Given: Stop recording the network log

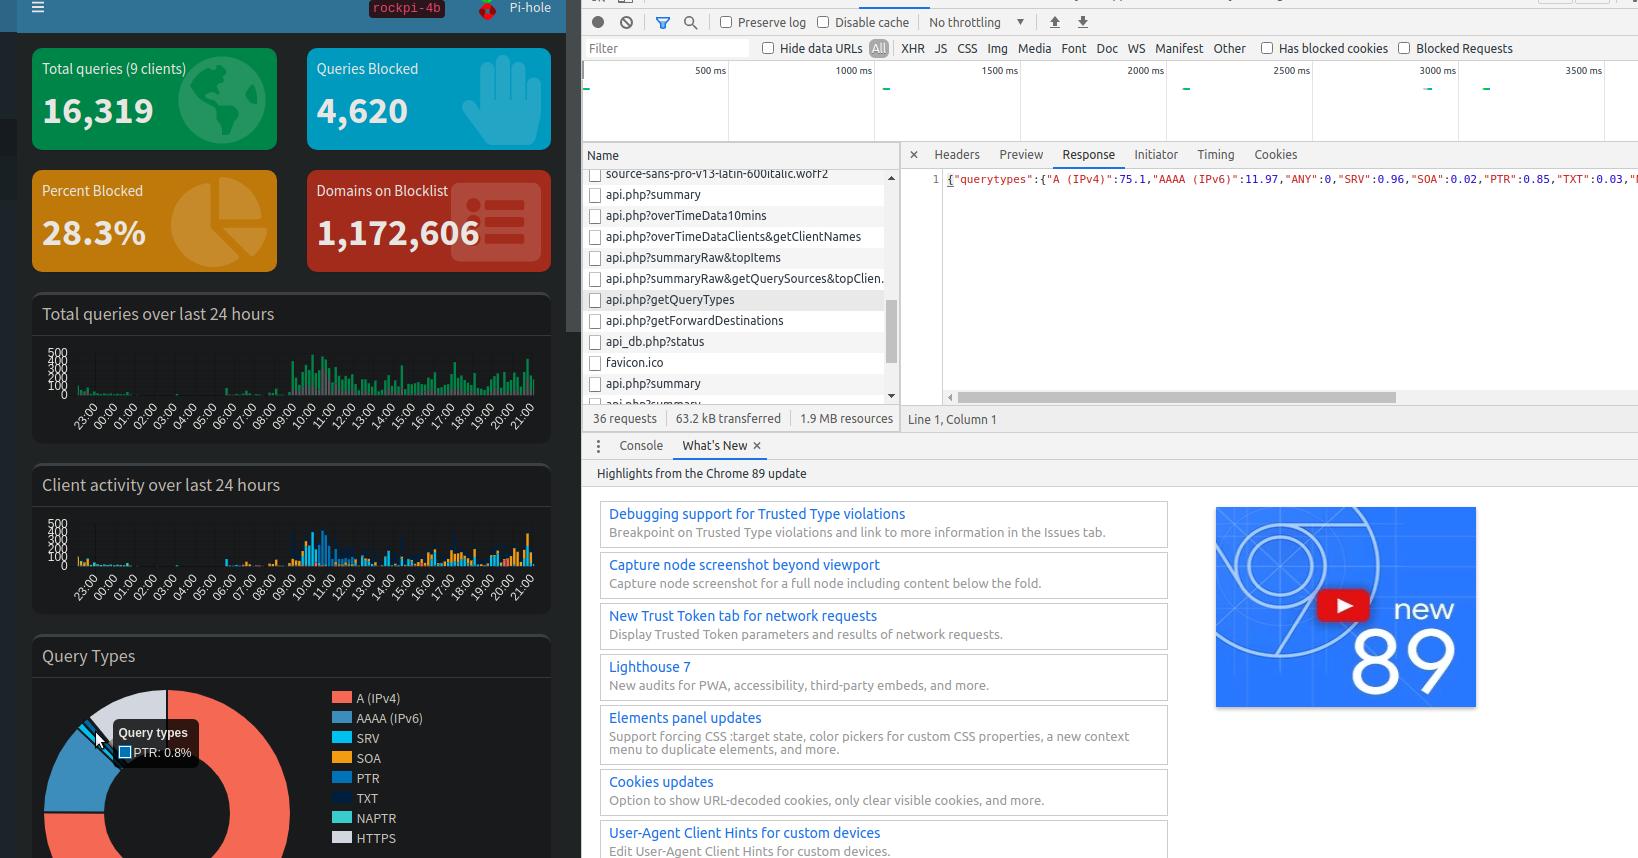Looking at the screenshot, I should point(598,22).
